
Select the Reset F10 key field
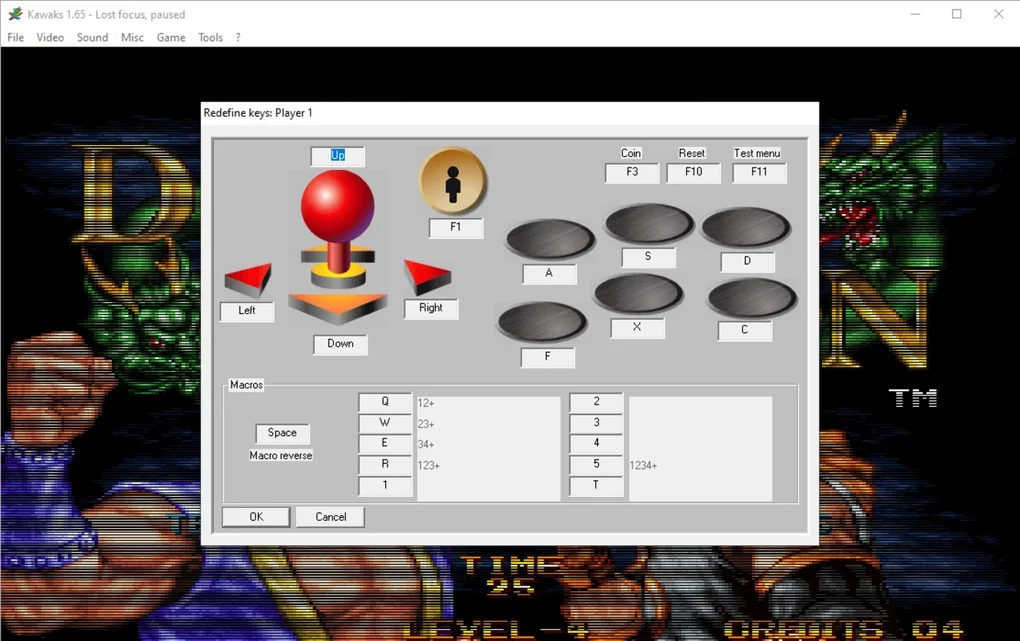coord(693,172)
